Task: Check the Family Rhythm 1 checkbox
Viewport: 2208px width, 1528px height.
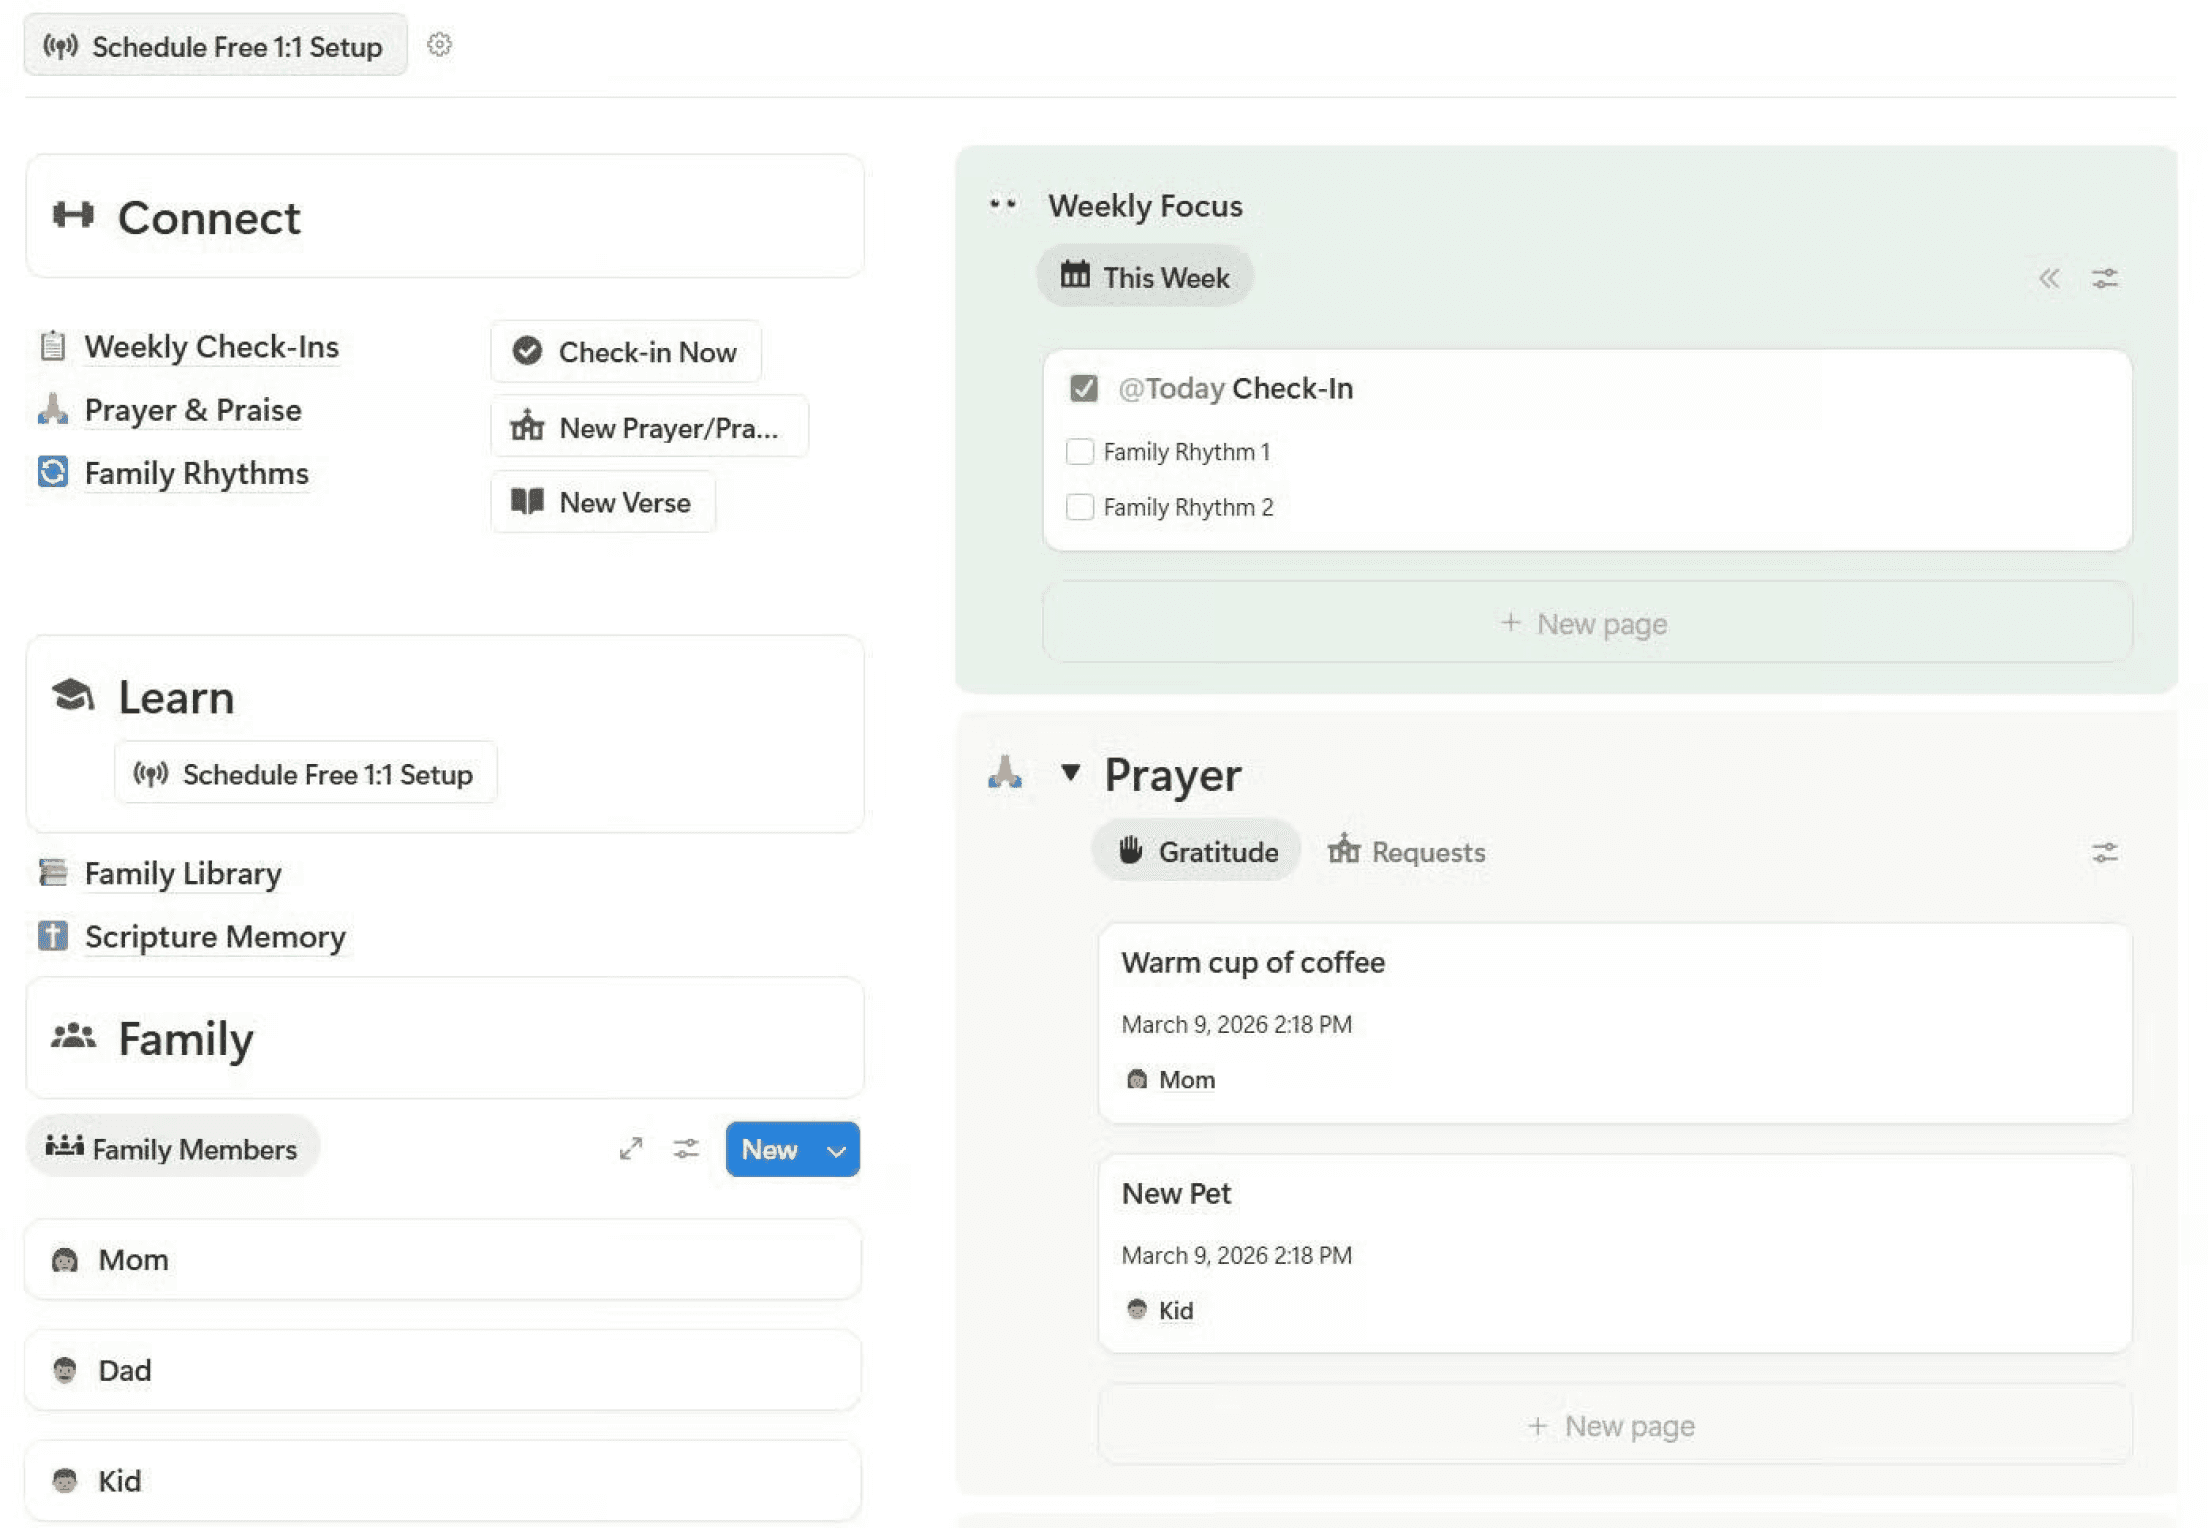Action: point(1079,452)
